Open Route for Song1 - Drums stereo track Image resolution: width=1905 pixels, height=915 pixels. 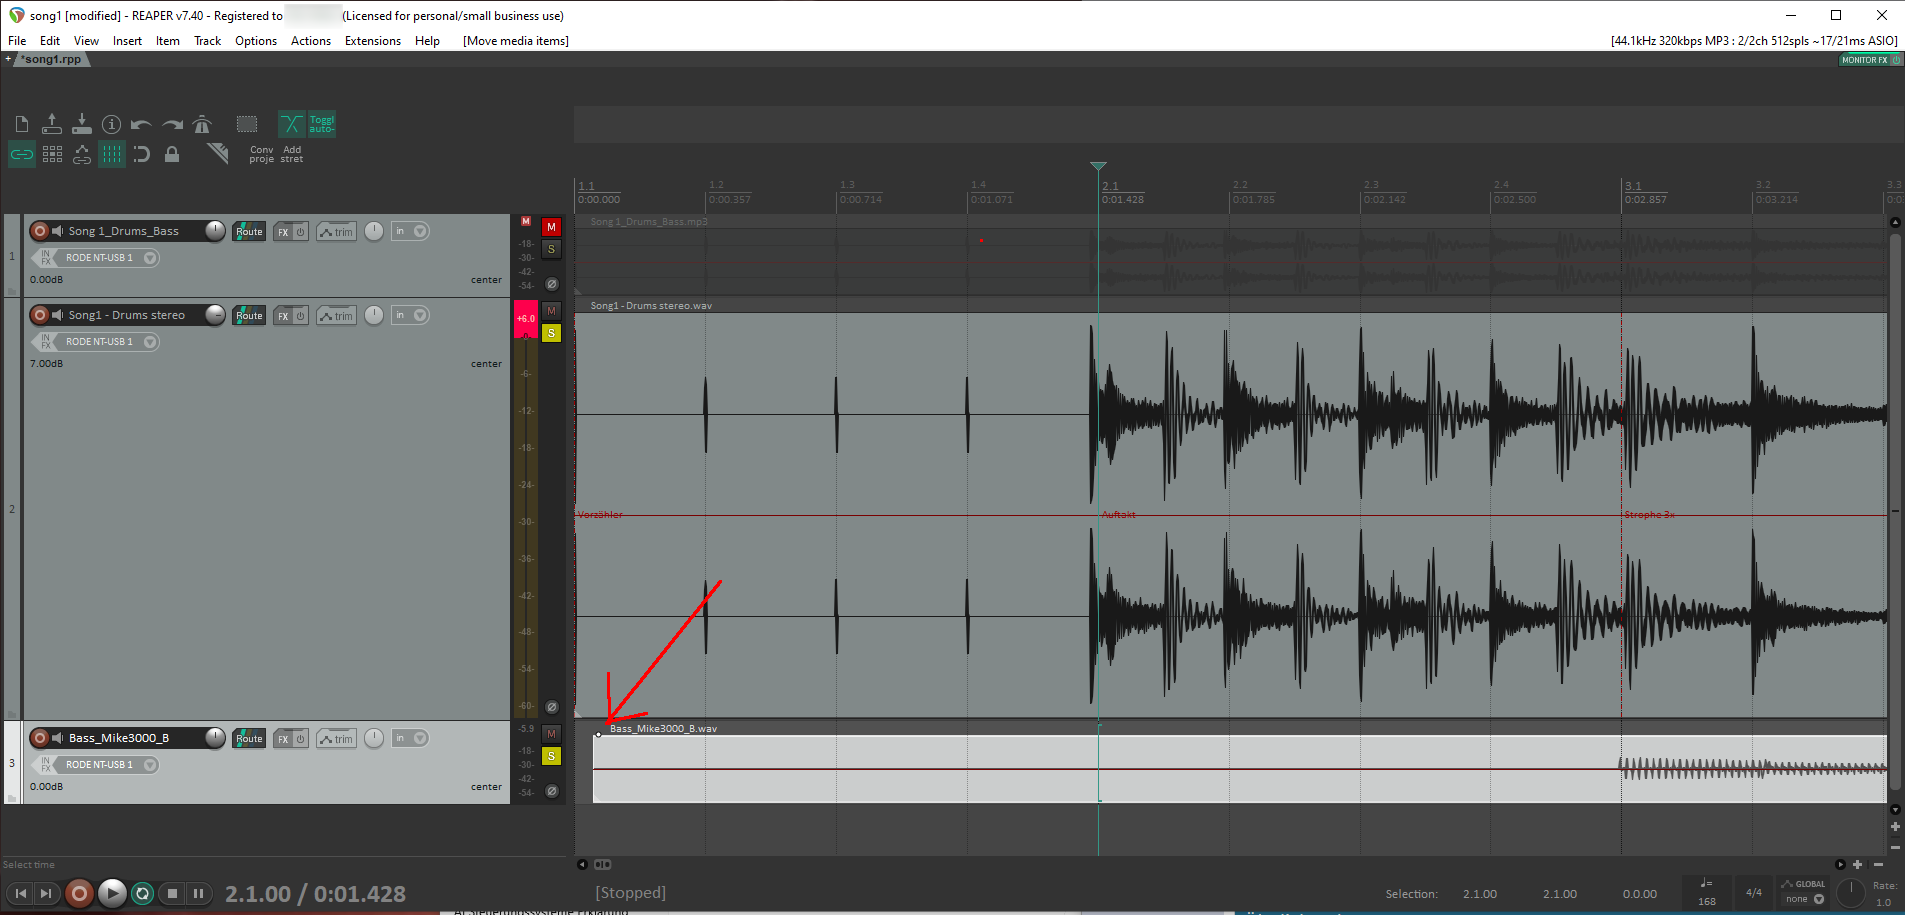[249, 315]
